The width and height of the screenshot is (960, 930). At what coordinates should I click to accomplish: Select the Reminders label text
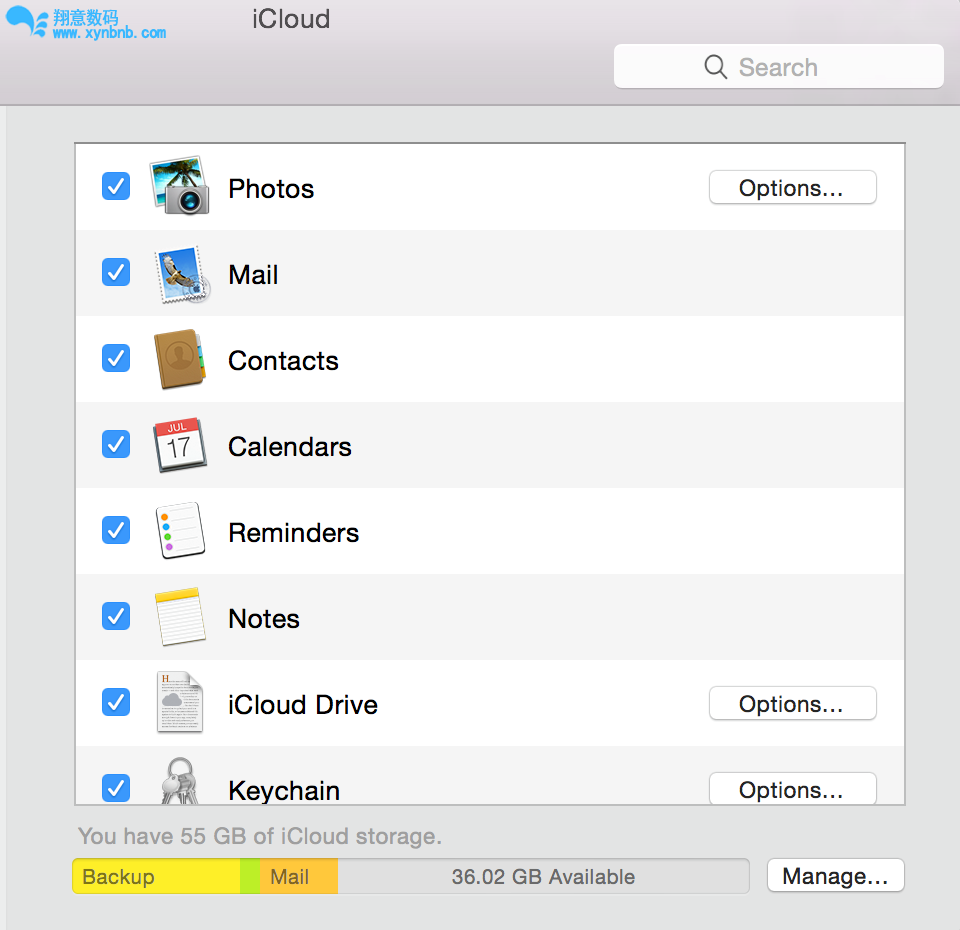tap(294, 533)
